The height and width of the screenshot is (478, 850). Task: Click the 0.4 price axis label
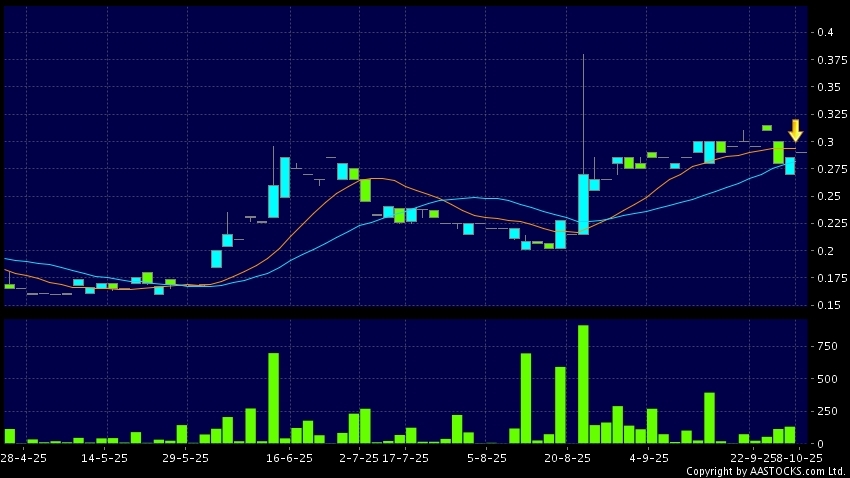[824, 33]
